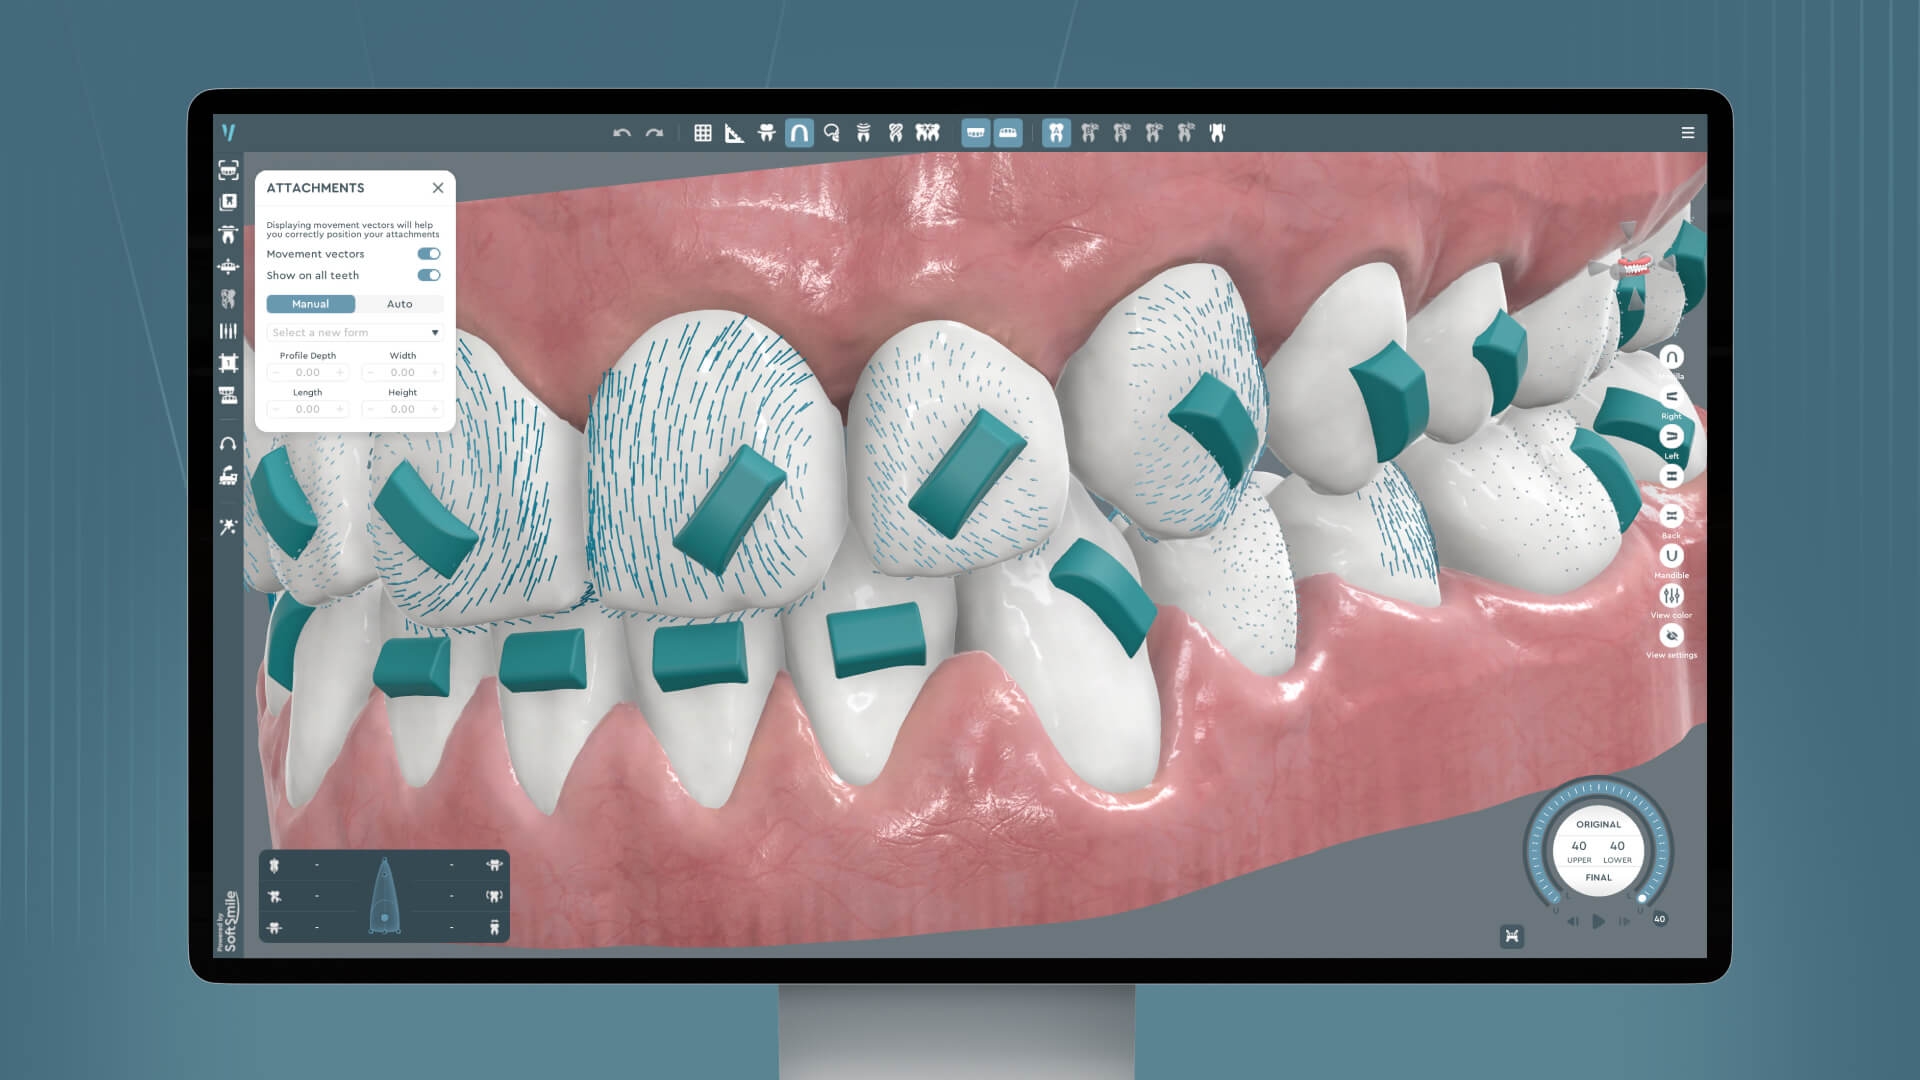
Task: Click the Width value field
Action: click(402, 372)
